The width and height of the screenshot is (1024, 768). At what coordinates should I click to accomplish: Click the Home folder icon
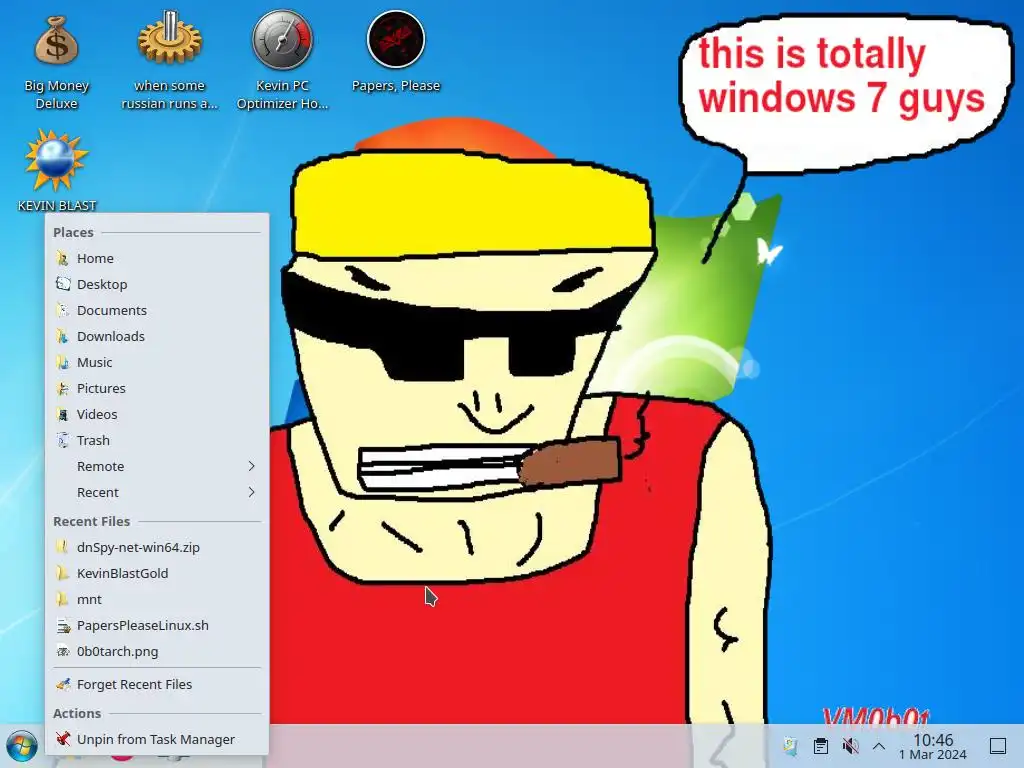point(63,259)
